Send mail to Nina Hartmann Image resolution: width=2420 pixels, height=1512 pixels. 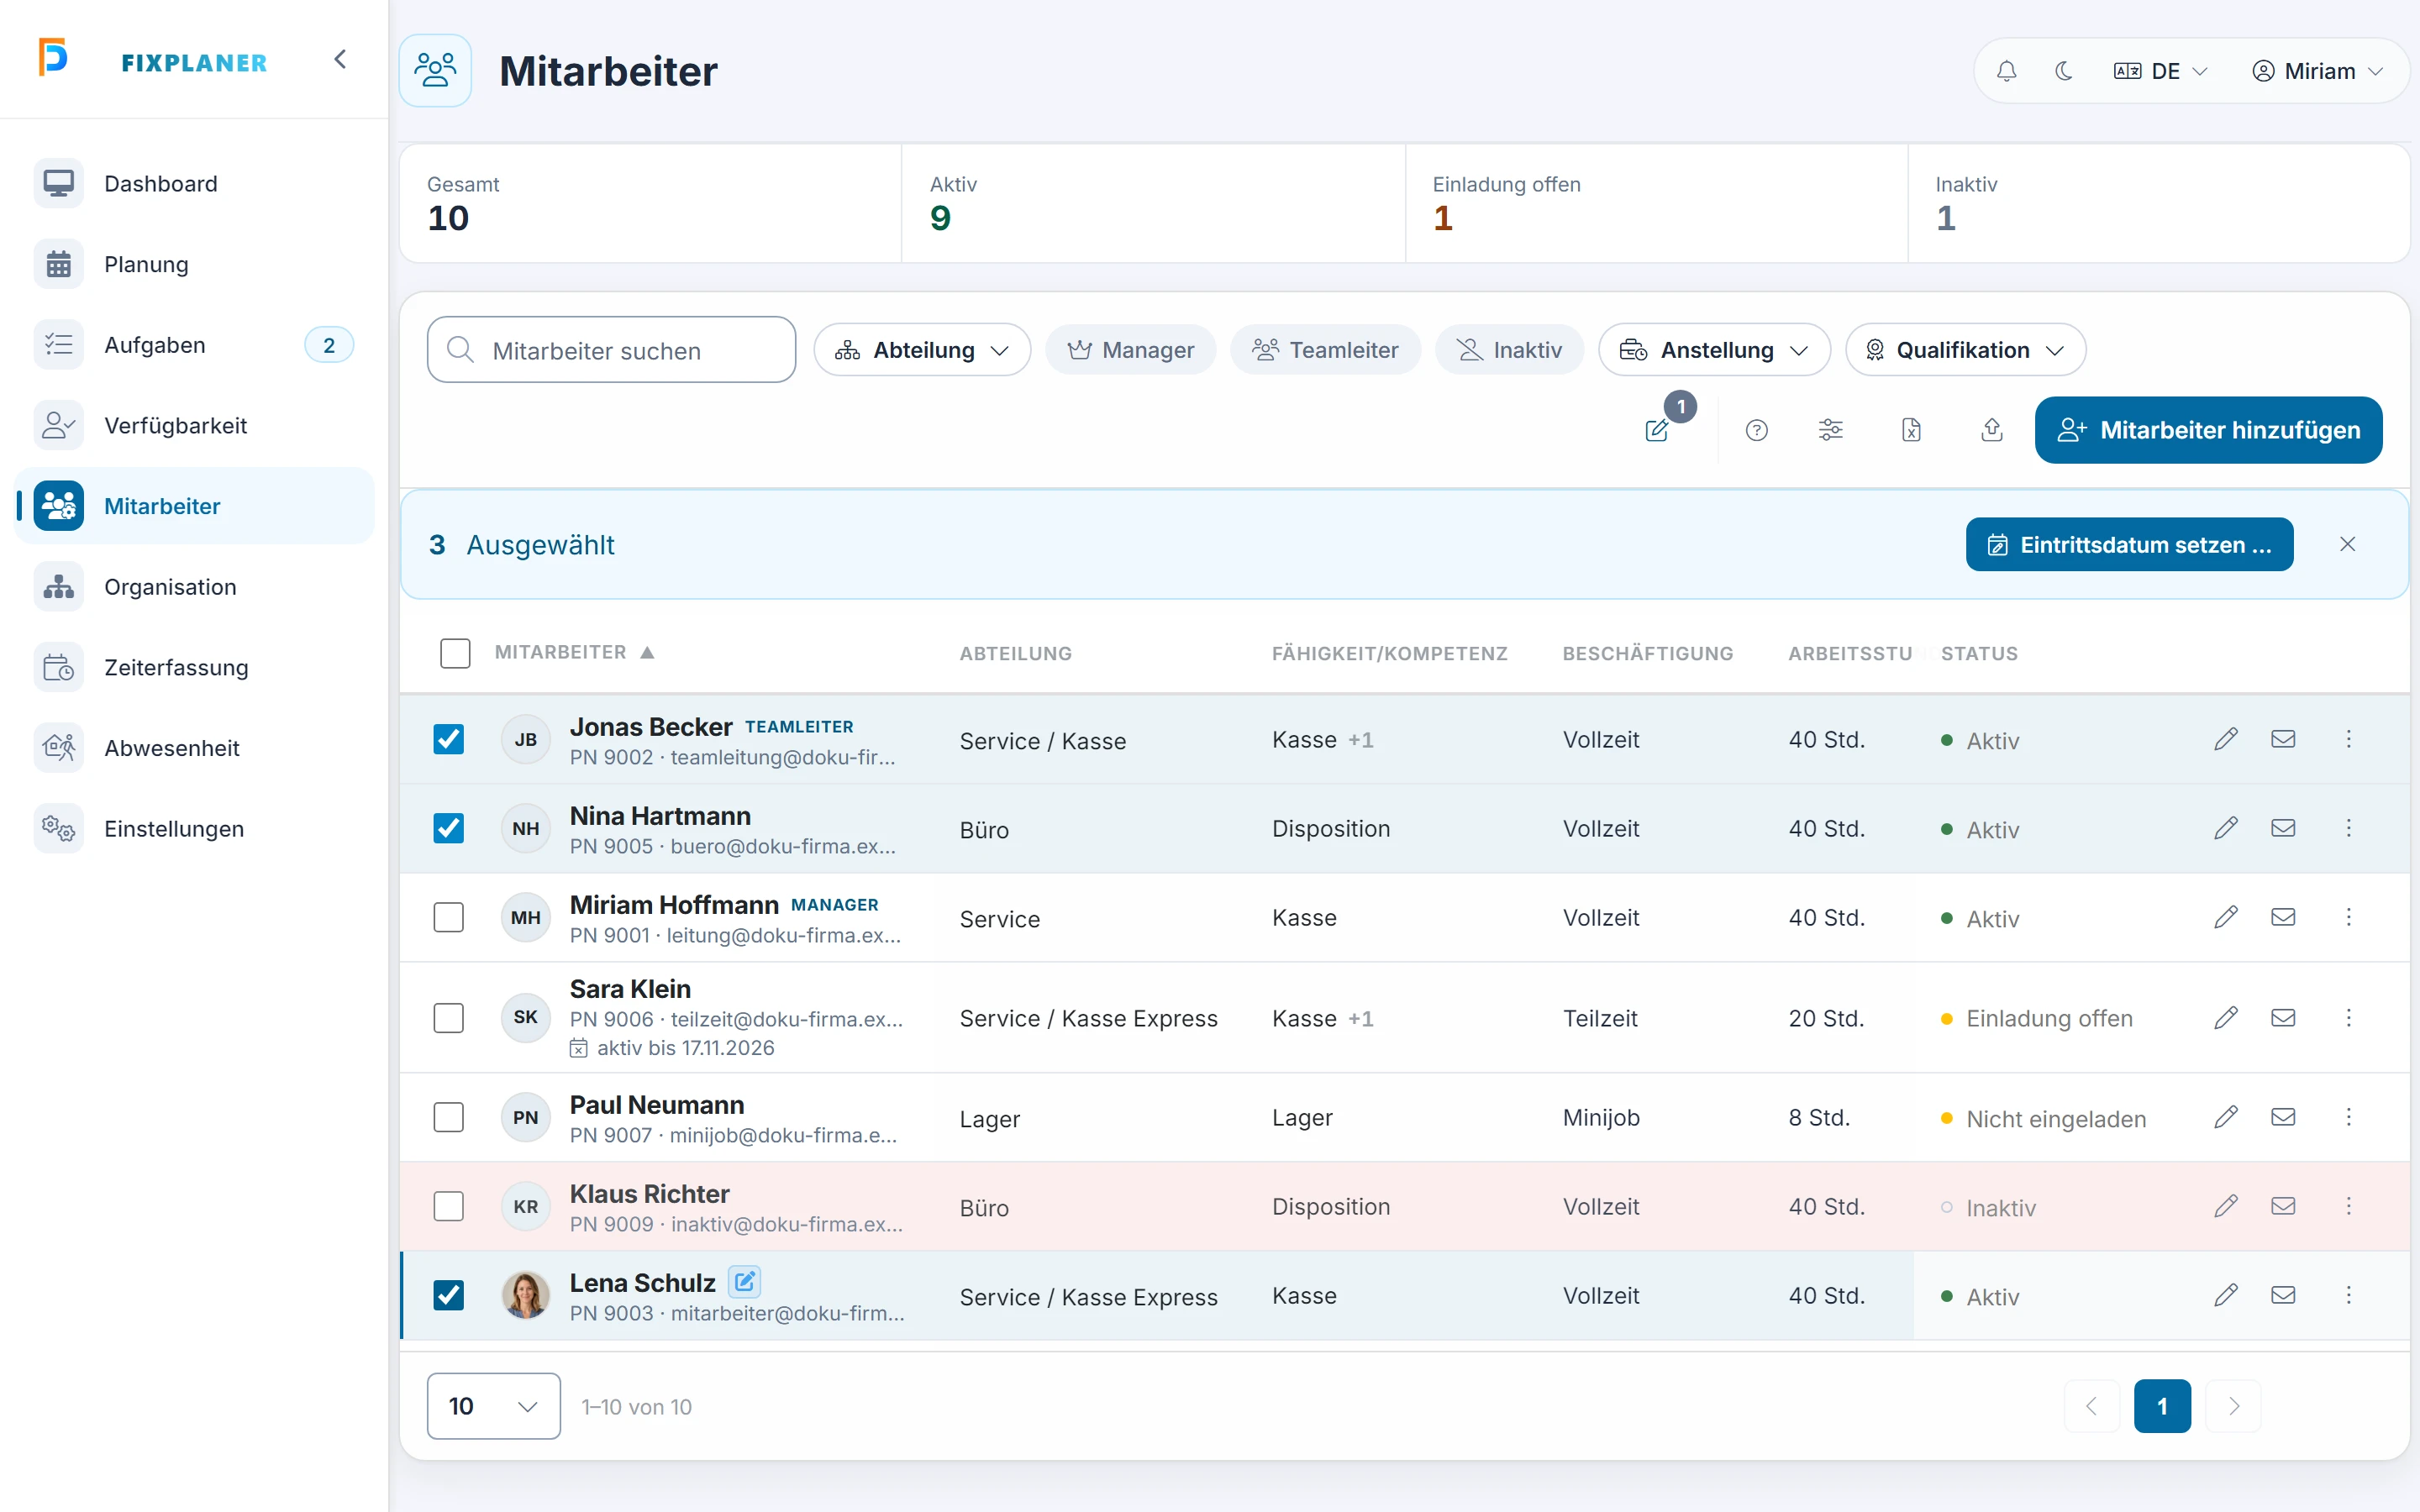click(2283, 828)
